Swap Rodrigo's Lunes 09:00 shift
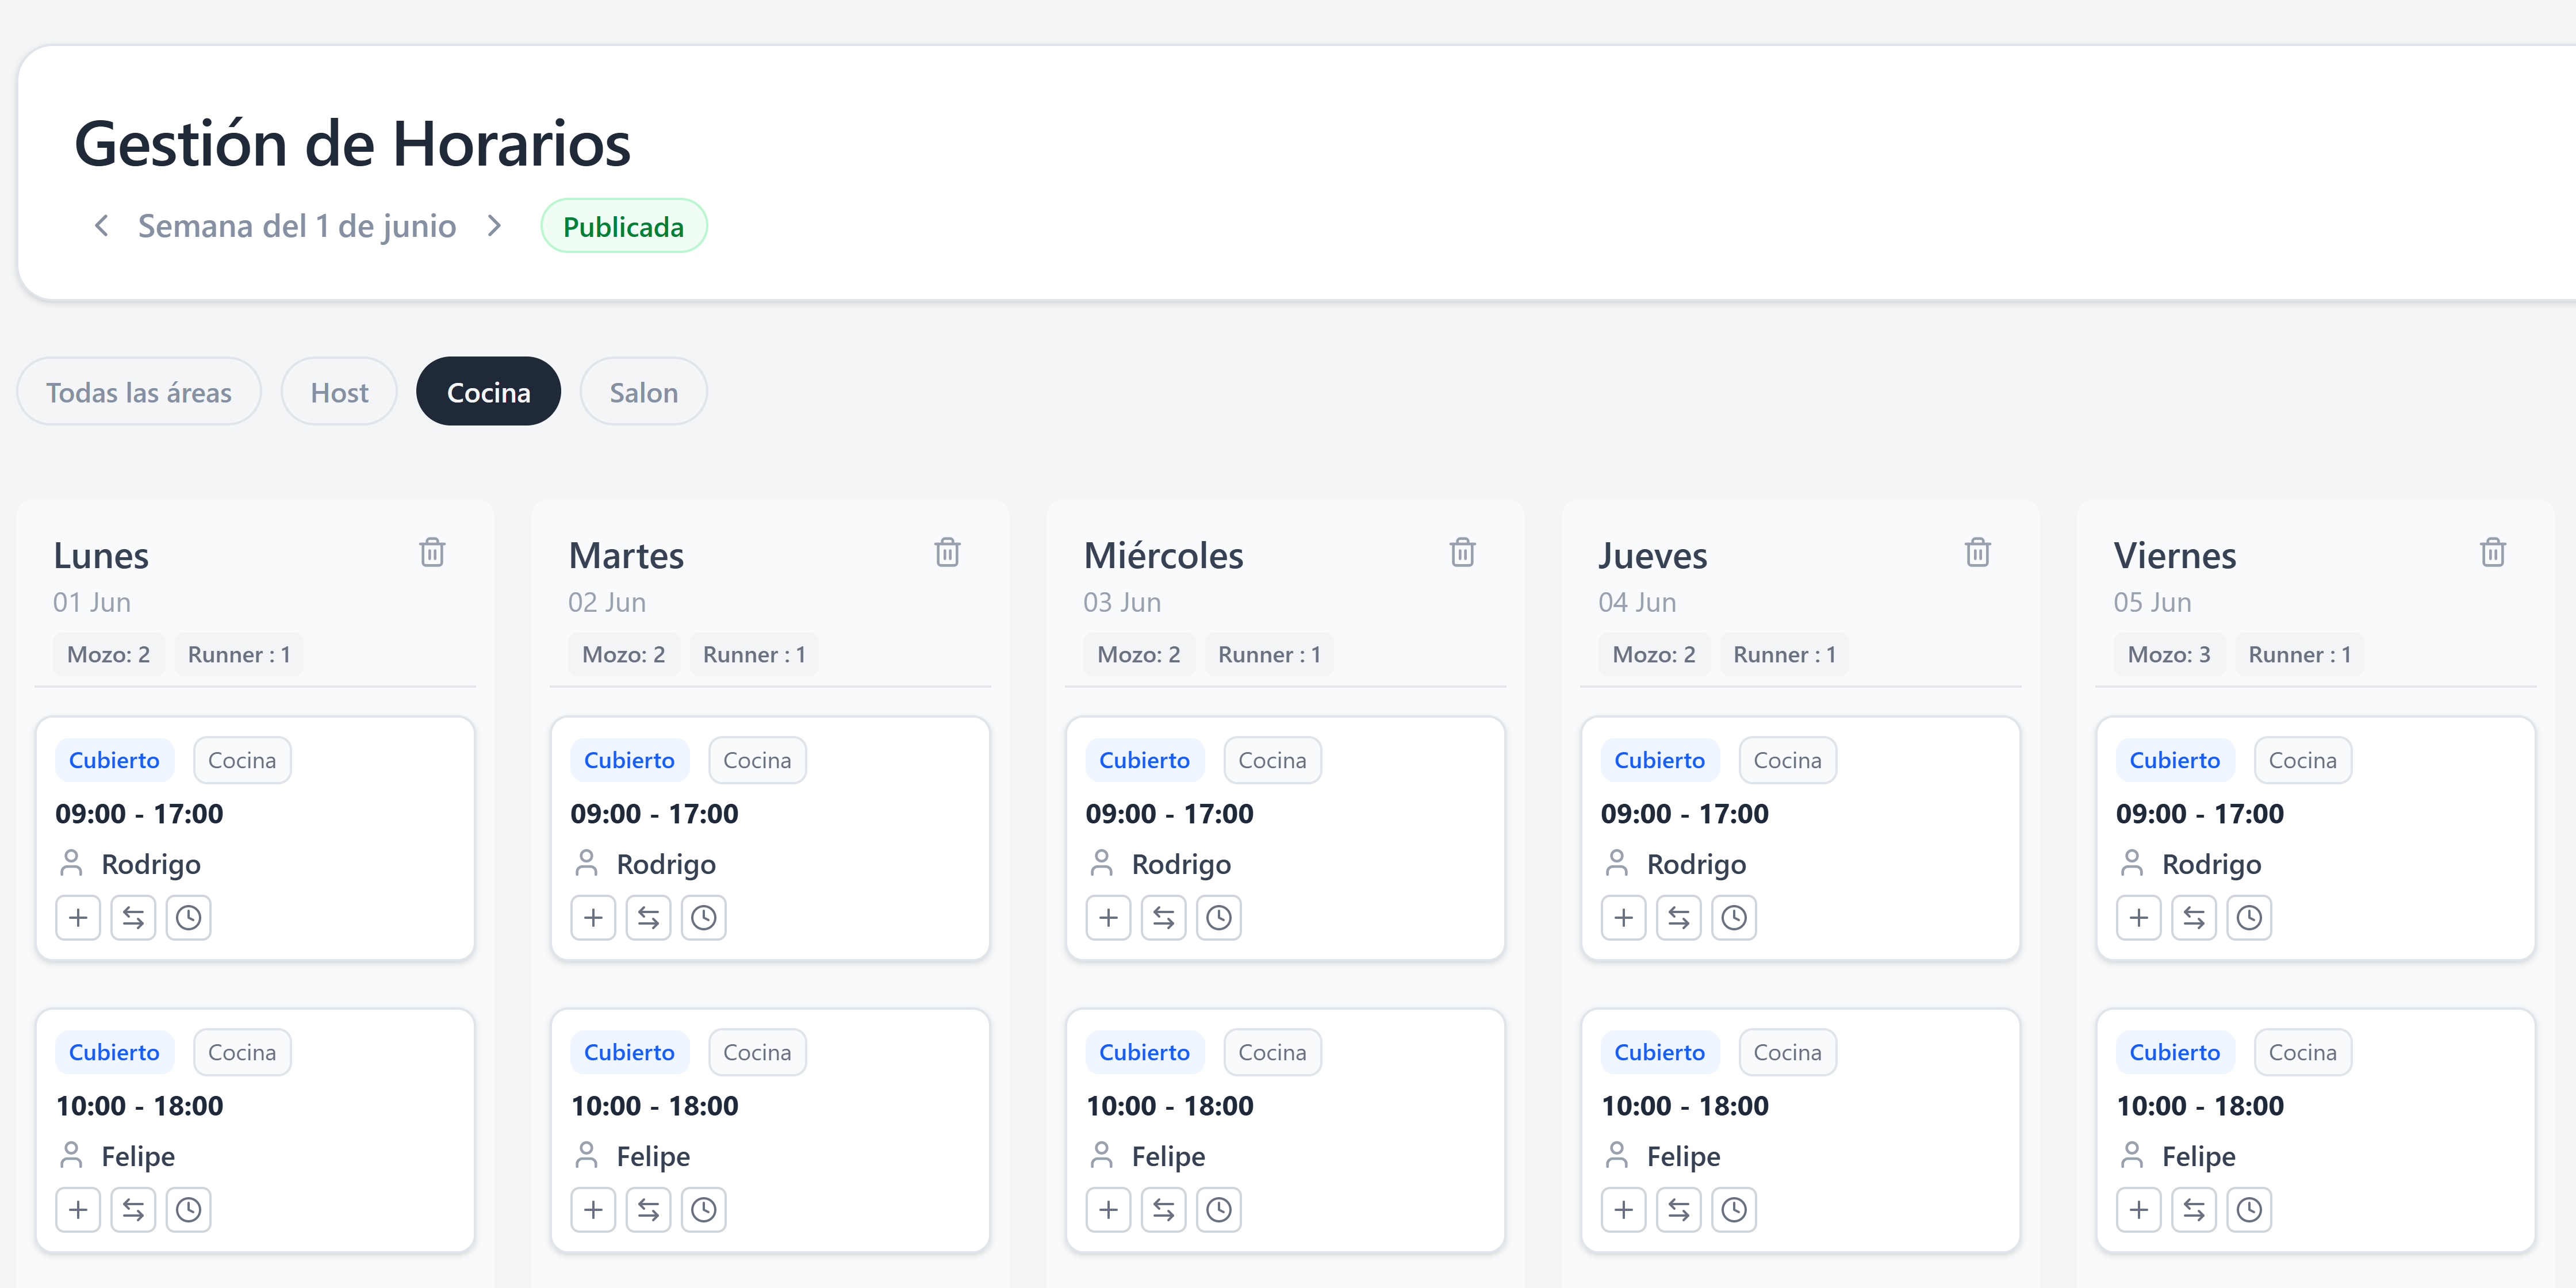Viewport: 2576px width, 1288px height. tap(133, 917)
